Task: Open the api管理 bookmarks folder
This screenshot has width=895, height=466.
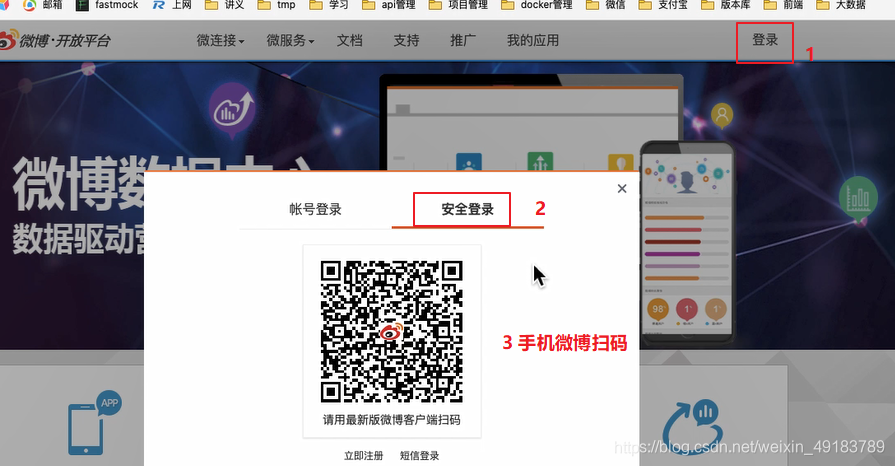Action: coord(389,5)
